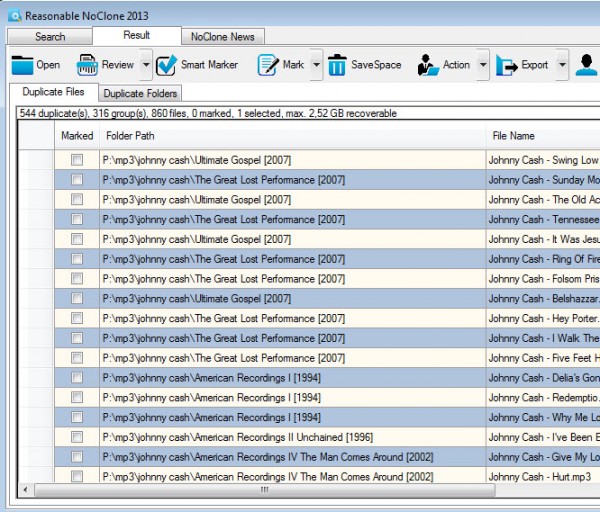600x512 pixels.
Task: Select the Hurt.mp3 file name cell
Action: (543, 477)
